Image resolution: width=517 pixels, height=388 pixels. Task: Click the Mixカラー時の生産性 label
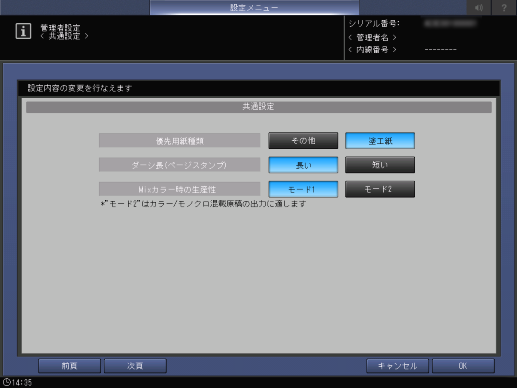(x=179, y=189)
